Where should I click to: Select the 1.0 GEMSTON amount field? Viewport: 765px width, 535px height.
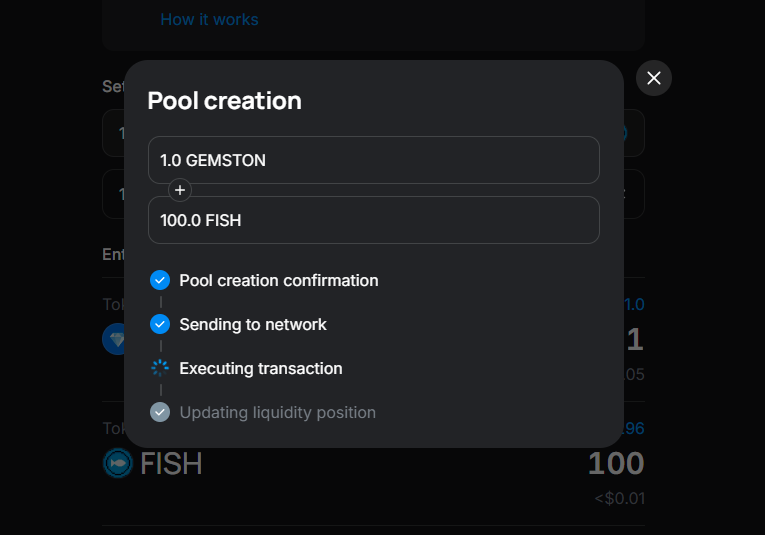(x=373, y=160)
